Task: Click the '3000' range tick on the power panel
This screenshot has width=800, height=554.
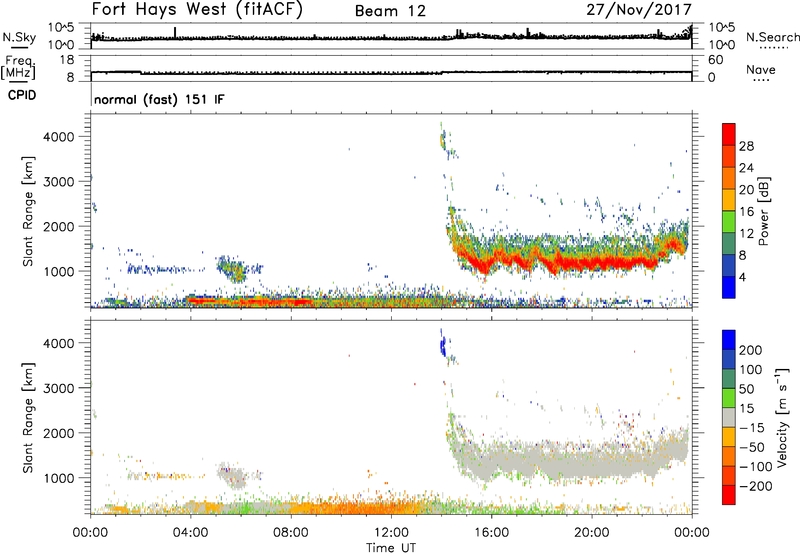Action: (x=58, y=182)
